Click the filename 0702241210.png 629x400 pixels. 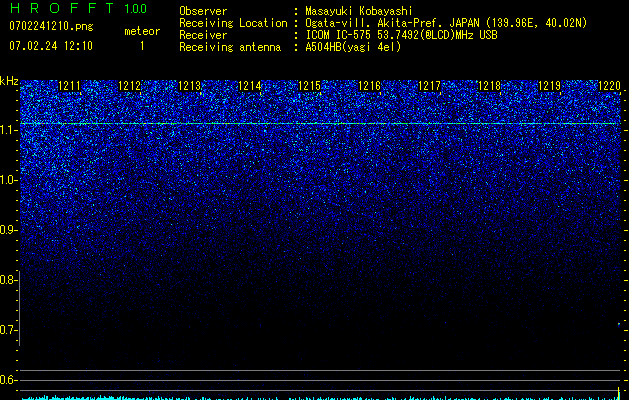(51, 26)
